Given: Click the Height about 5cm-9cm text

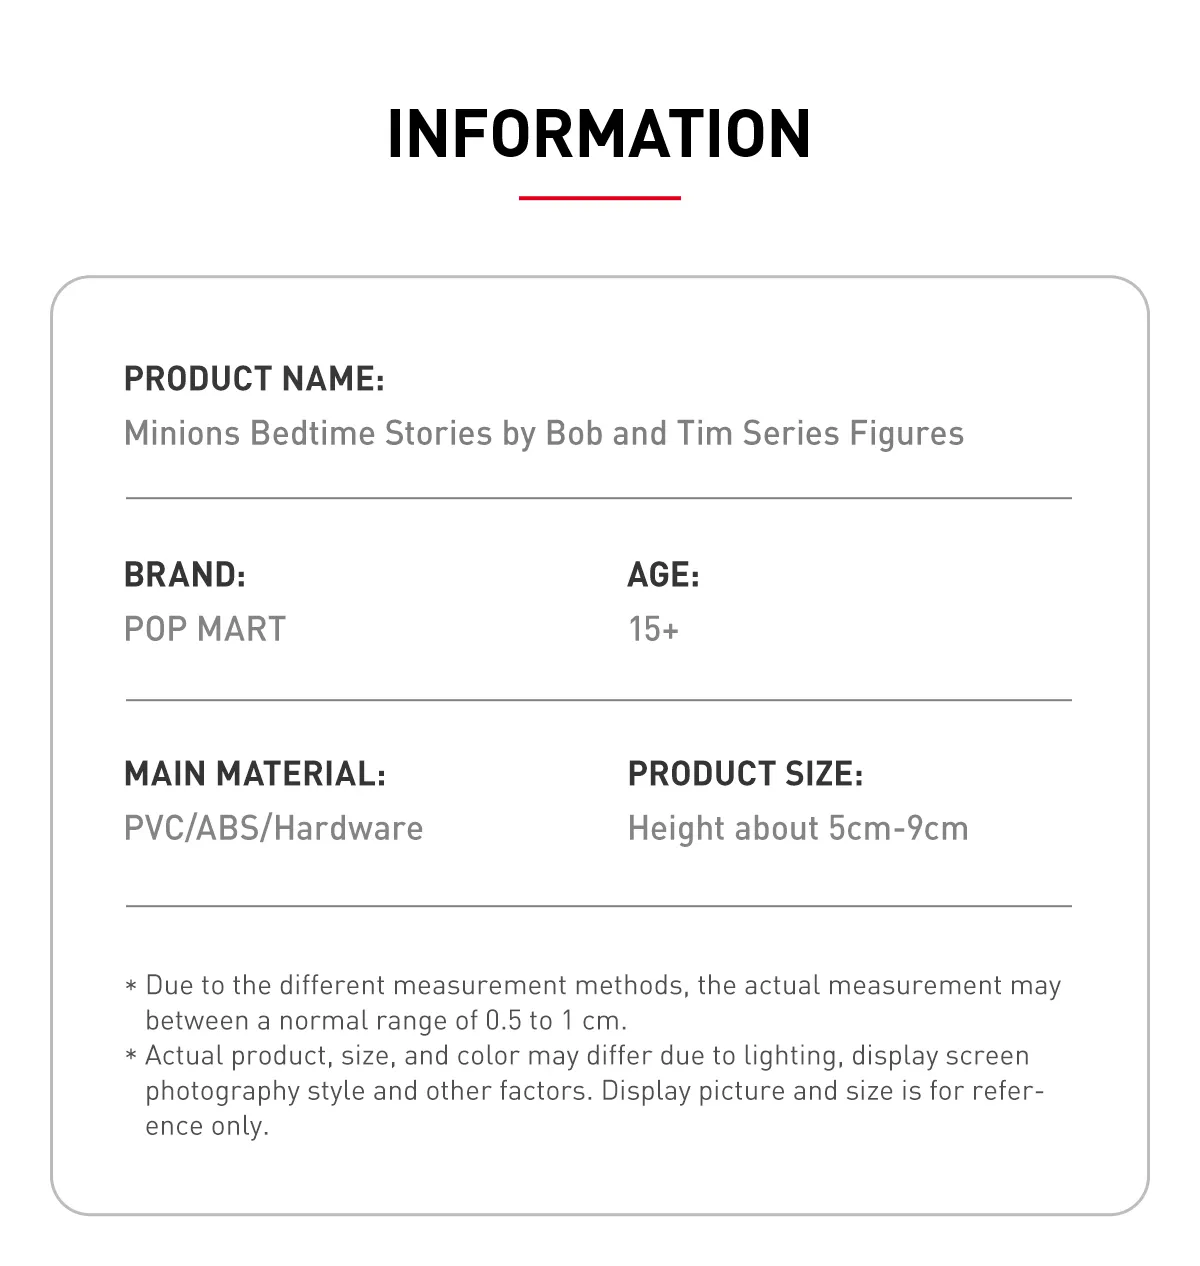Looking at the screenshot, I should 798,829.
